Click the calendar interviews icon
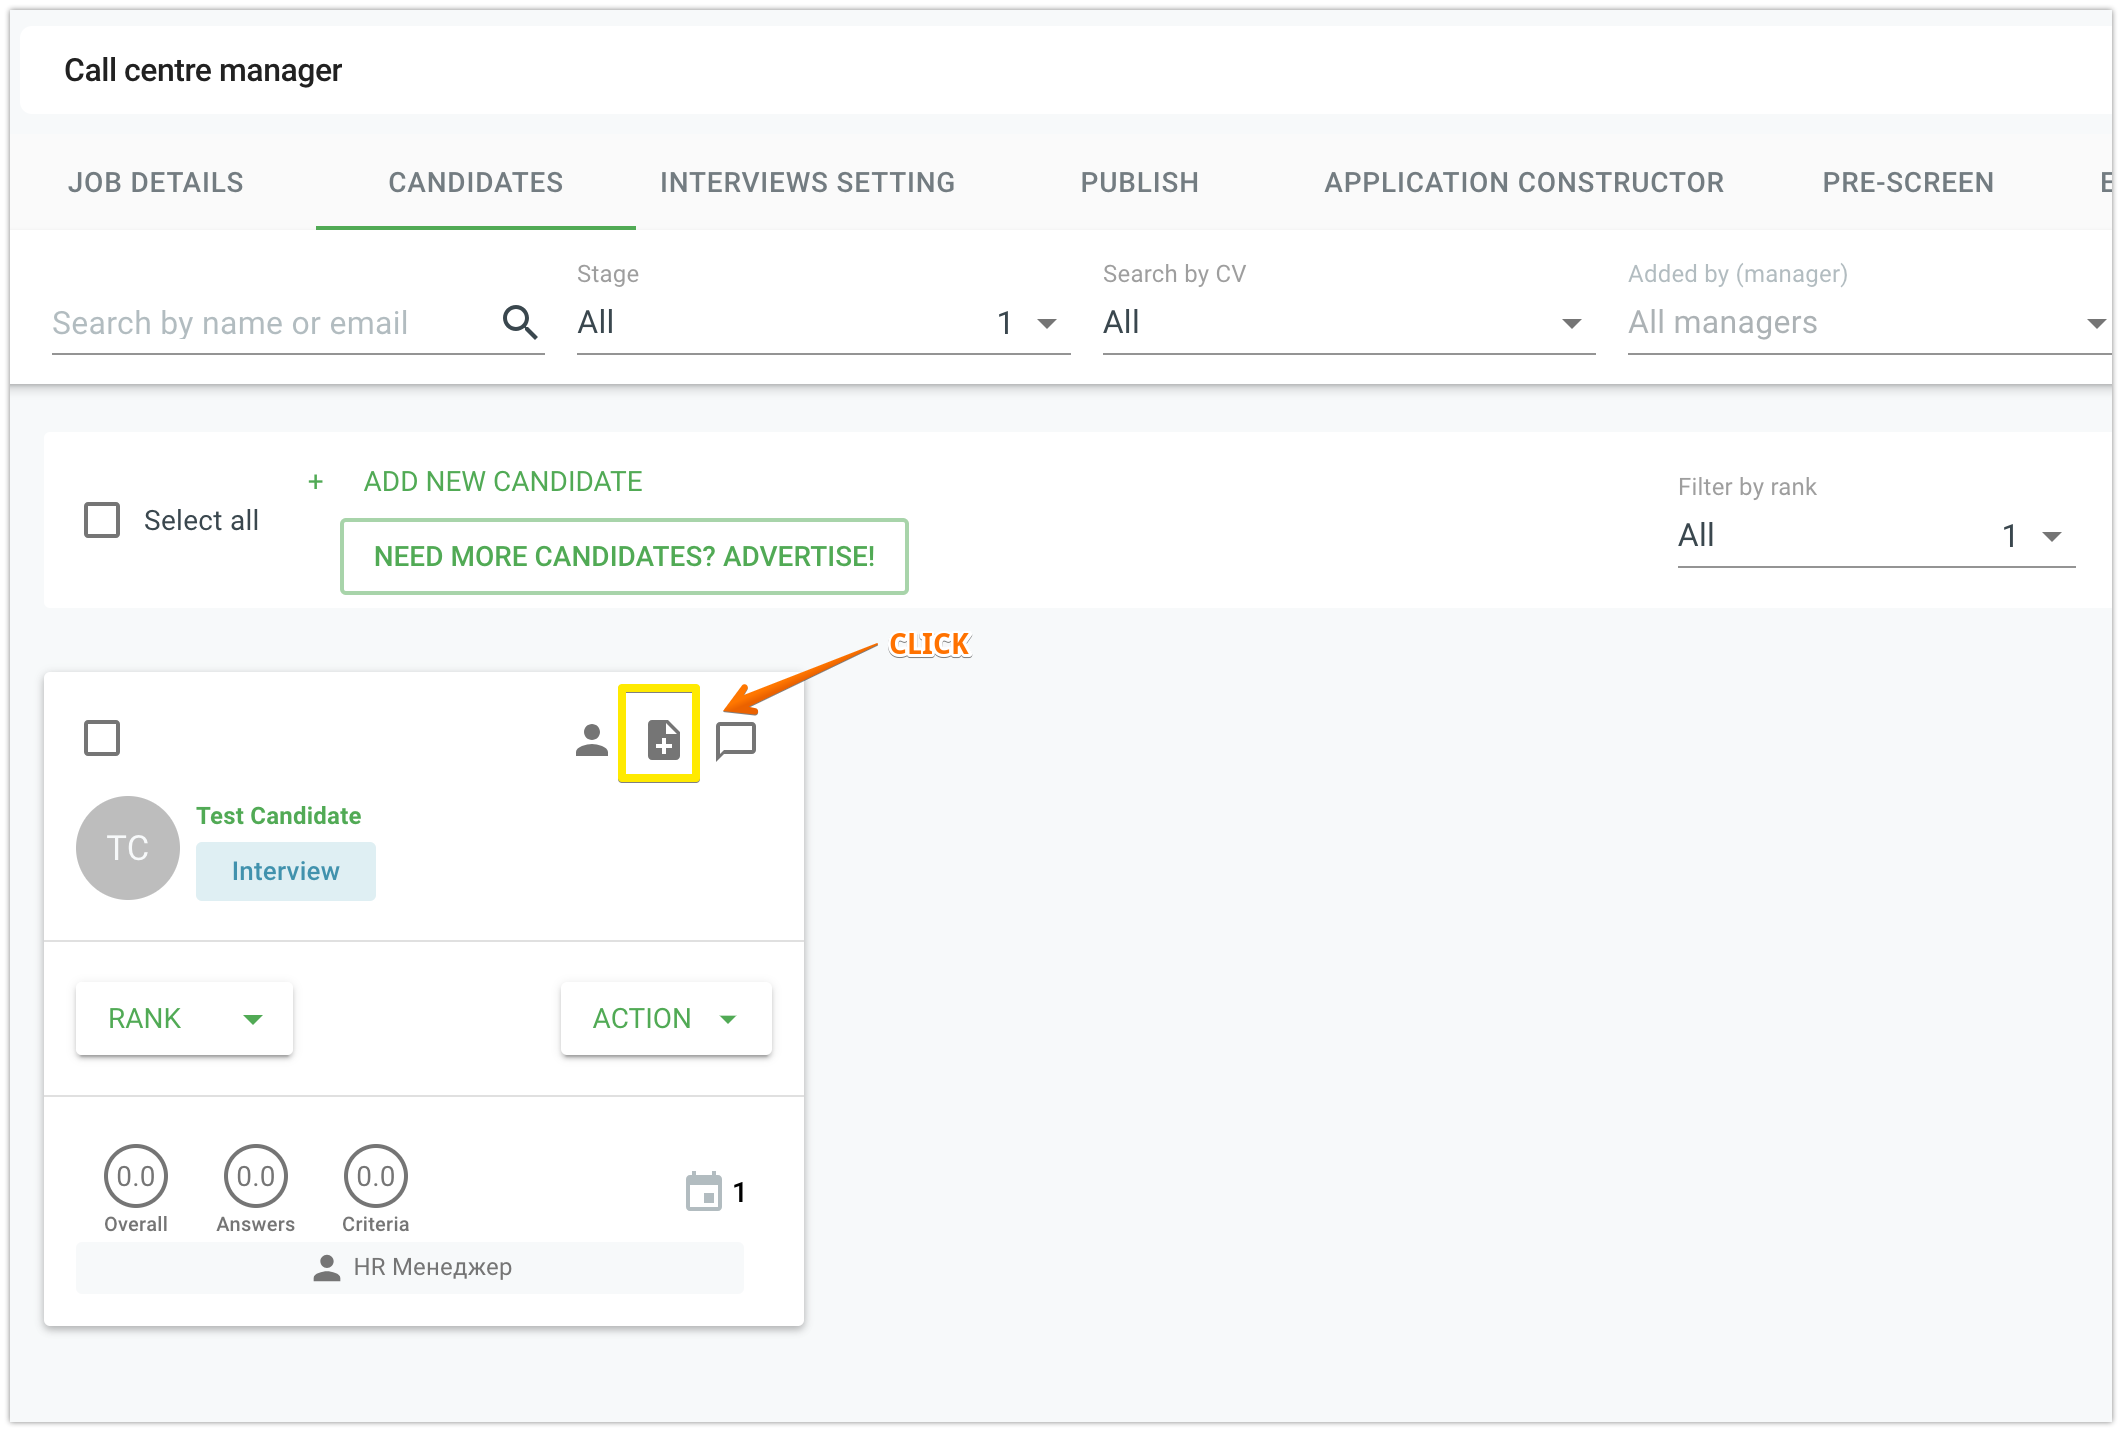Screen dimensions: 2122x1432 coord(703,1191)
